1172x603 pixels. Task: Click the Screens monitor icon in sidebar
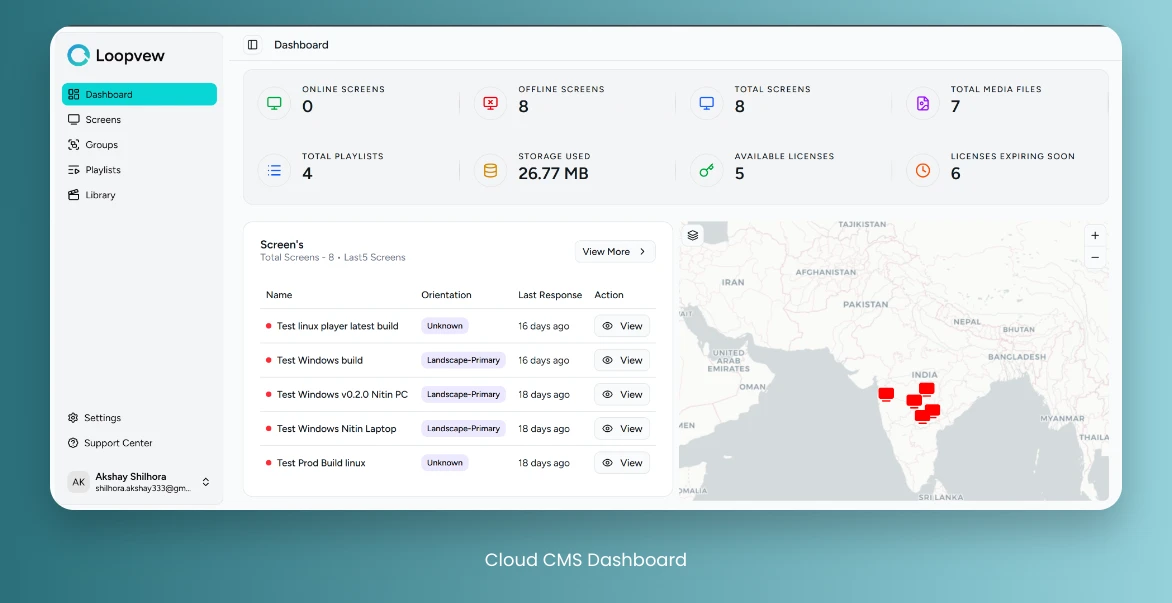click(x=73, y=120)
